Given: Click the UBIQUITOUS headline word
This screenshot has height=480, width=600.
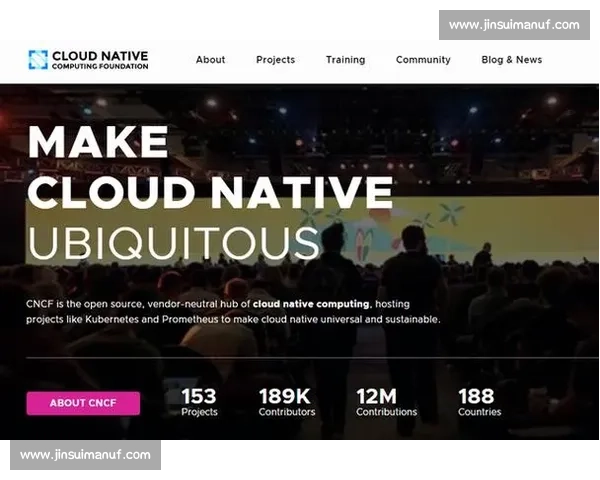Looking at the screenshot, I should coord(173,243).
